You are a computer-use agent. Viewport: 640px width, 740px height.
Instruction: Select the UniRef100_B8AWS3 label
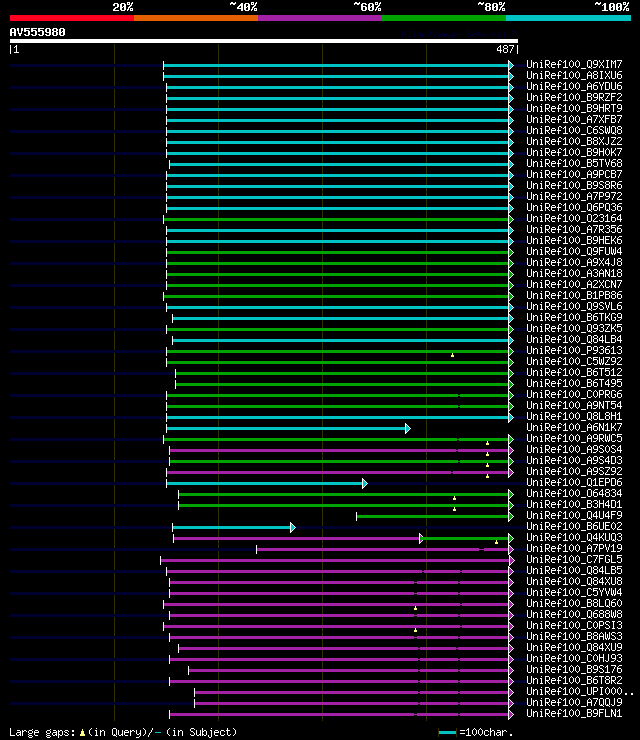pyautogui.click(x=574, y=637)
